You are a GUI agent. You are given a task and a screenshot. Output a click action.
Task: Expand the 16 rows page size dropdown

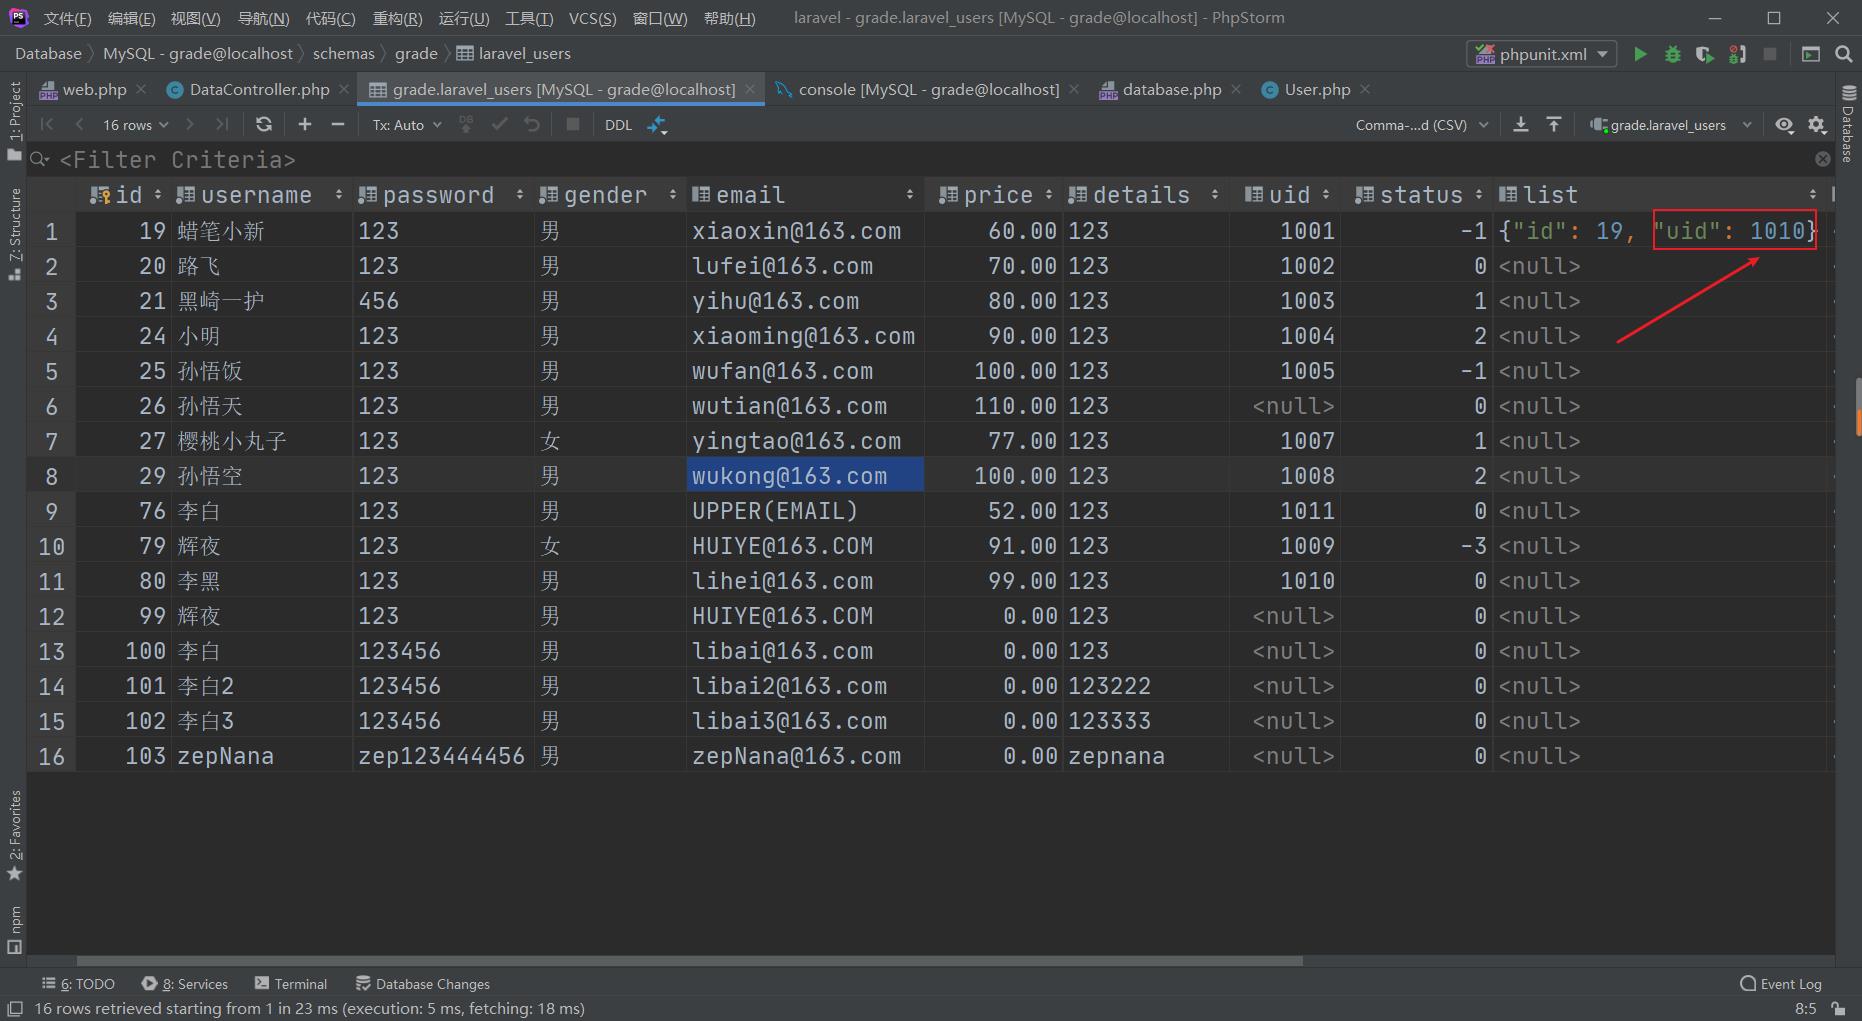pyautogui.click(x=135, y=124)
